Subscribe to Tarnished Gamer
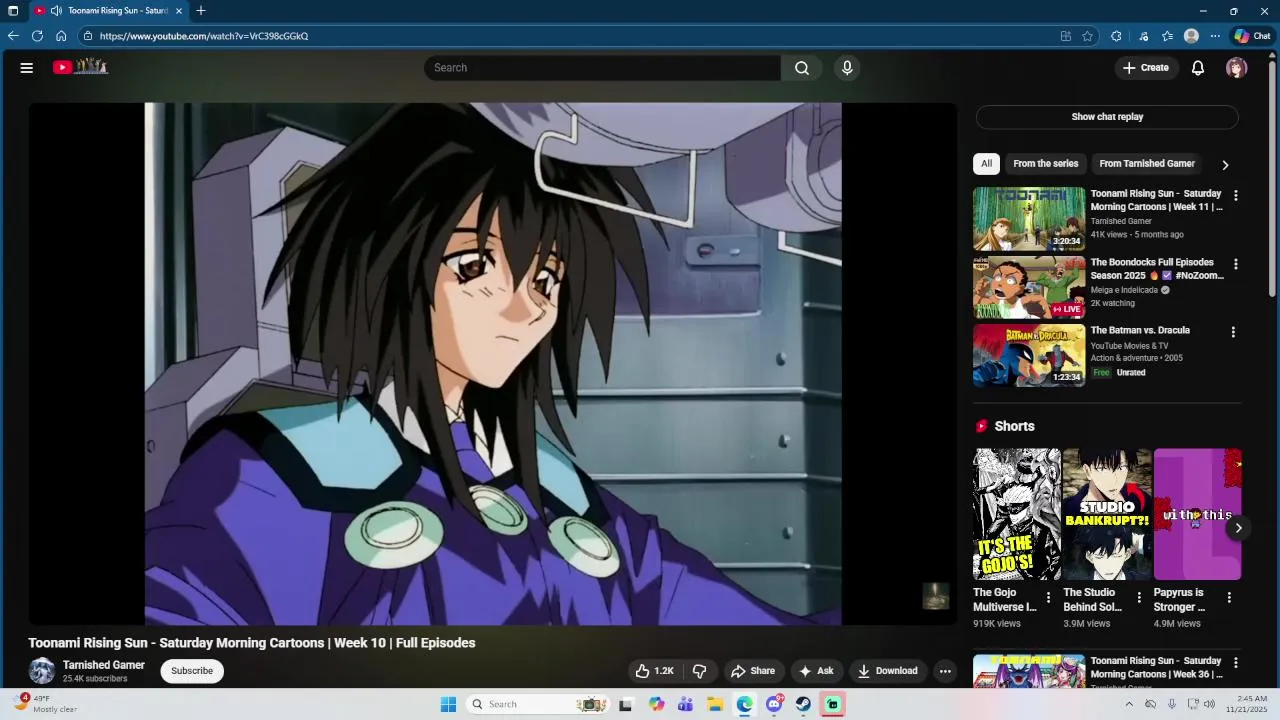This screenshot has width=1280, height=720. coord(192,671)
